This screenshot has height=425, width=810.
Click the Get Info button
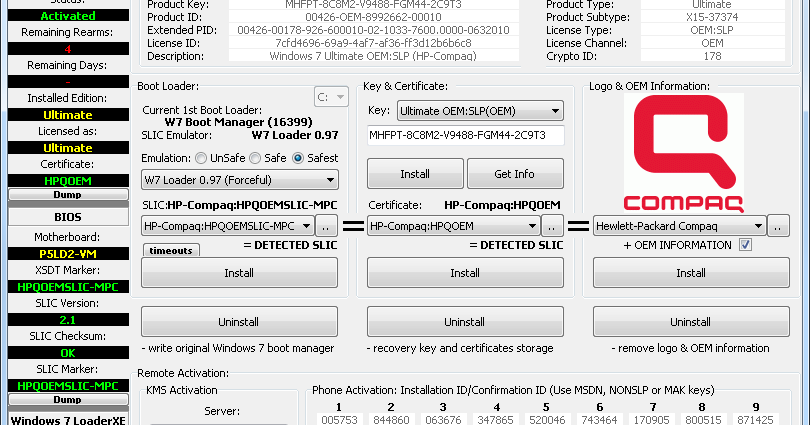coord(515,174)
